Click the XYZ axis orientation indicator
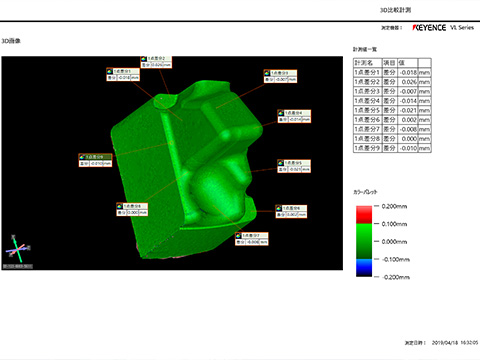Screen dimensions: 480x360 tap(18, 248)
